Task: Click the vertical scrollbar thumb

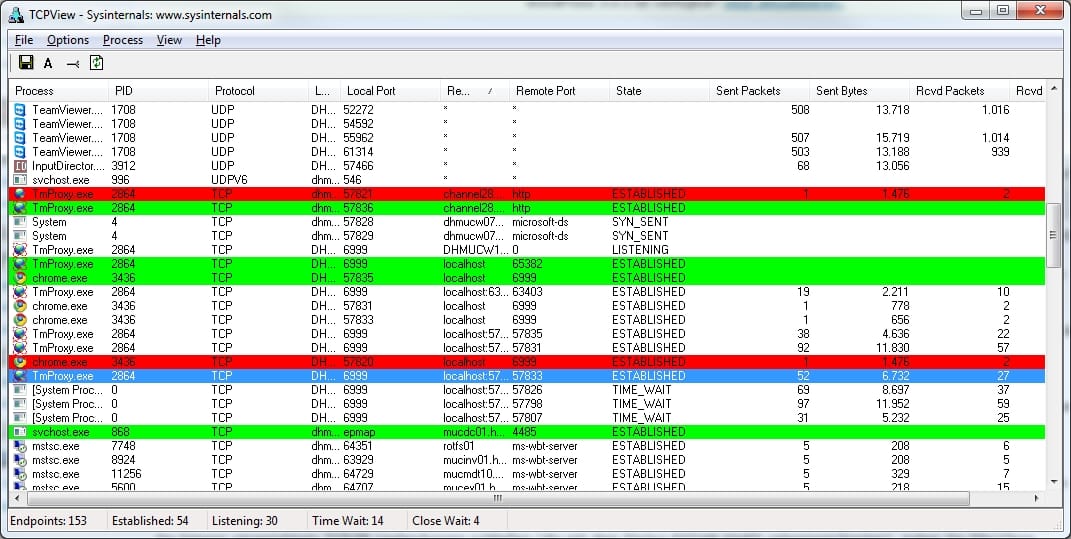Action: [1053, 234]
